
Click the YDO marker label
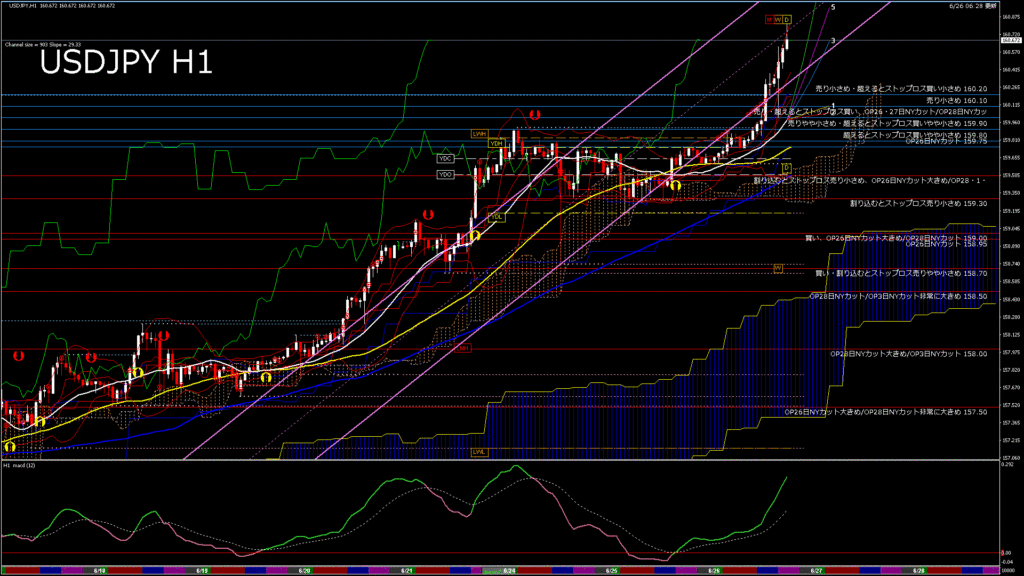click(445, 175)
